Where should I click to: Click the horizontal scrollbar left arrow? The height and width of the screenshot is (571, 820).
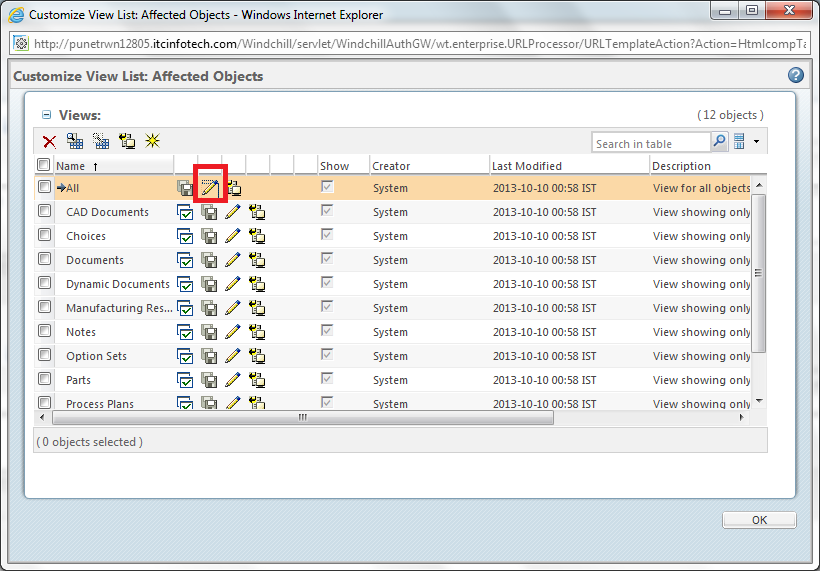42,417
